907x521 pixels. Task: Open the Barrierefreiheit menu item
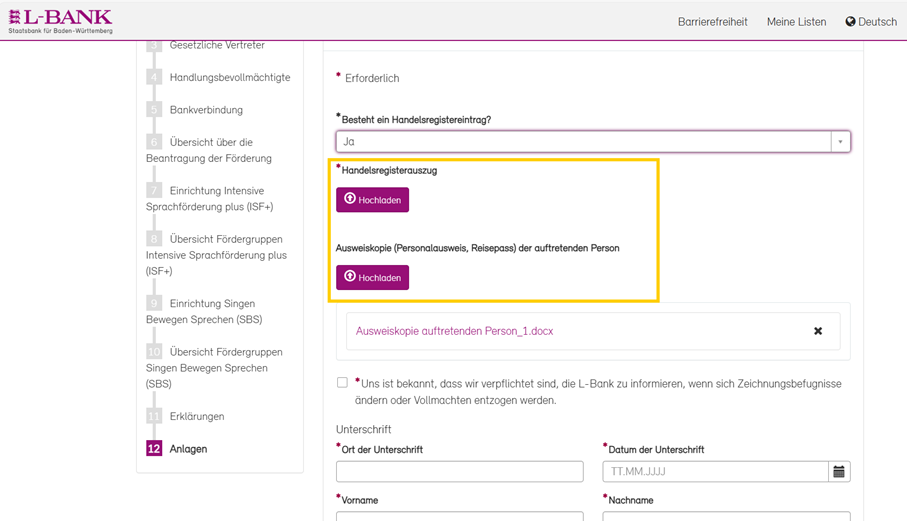pos(712,22)
